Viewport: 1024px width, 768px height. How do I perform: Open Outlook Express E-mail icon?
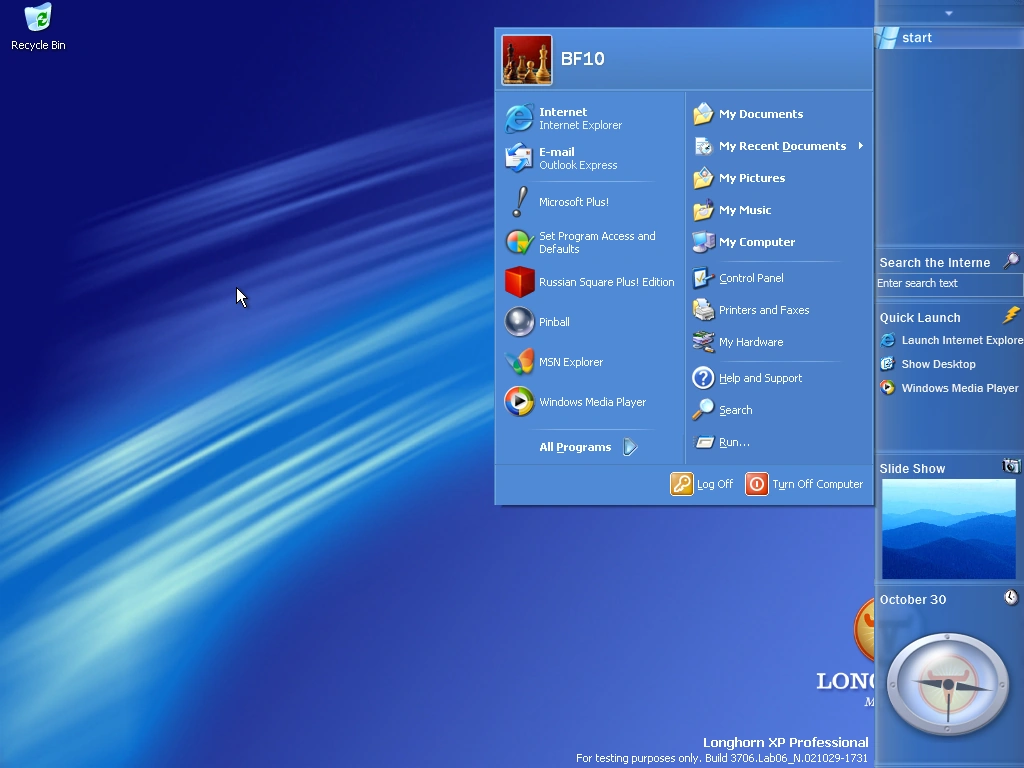coord(519,158)
